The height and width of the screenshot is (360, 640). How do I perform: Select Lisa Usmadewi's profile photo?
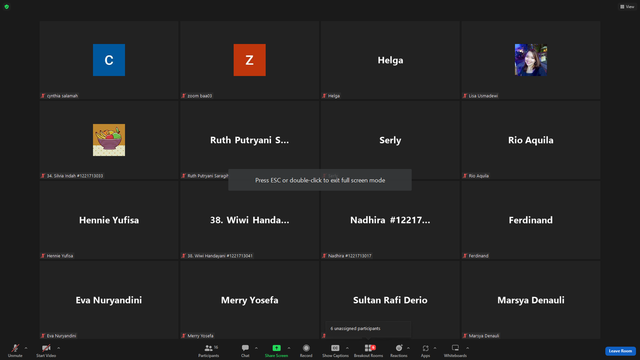tap(531, 60)
